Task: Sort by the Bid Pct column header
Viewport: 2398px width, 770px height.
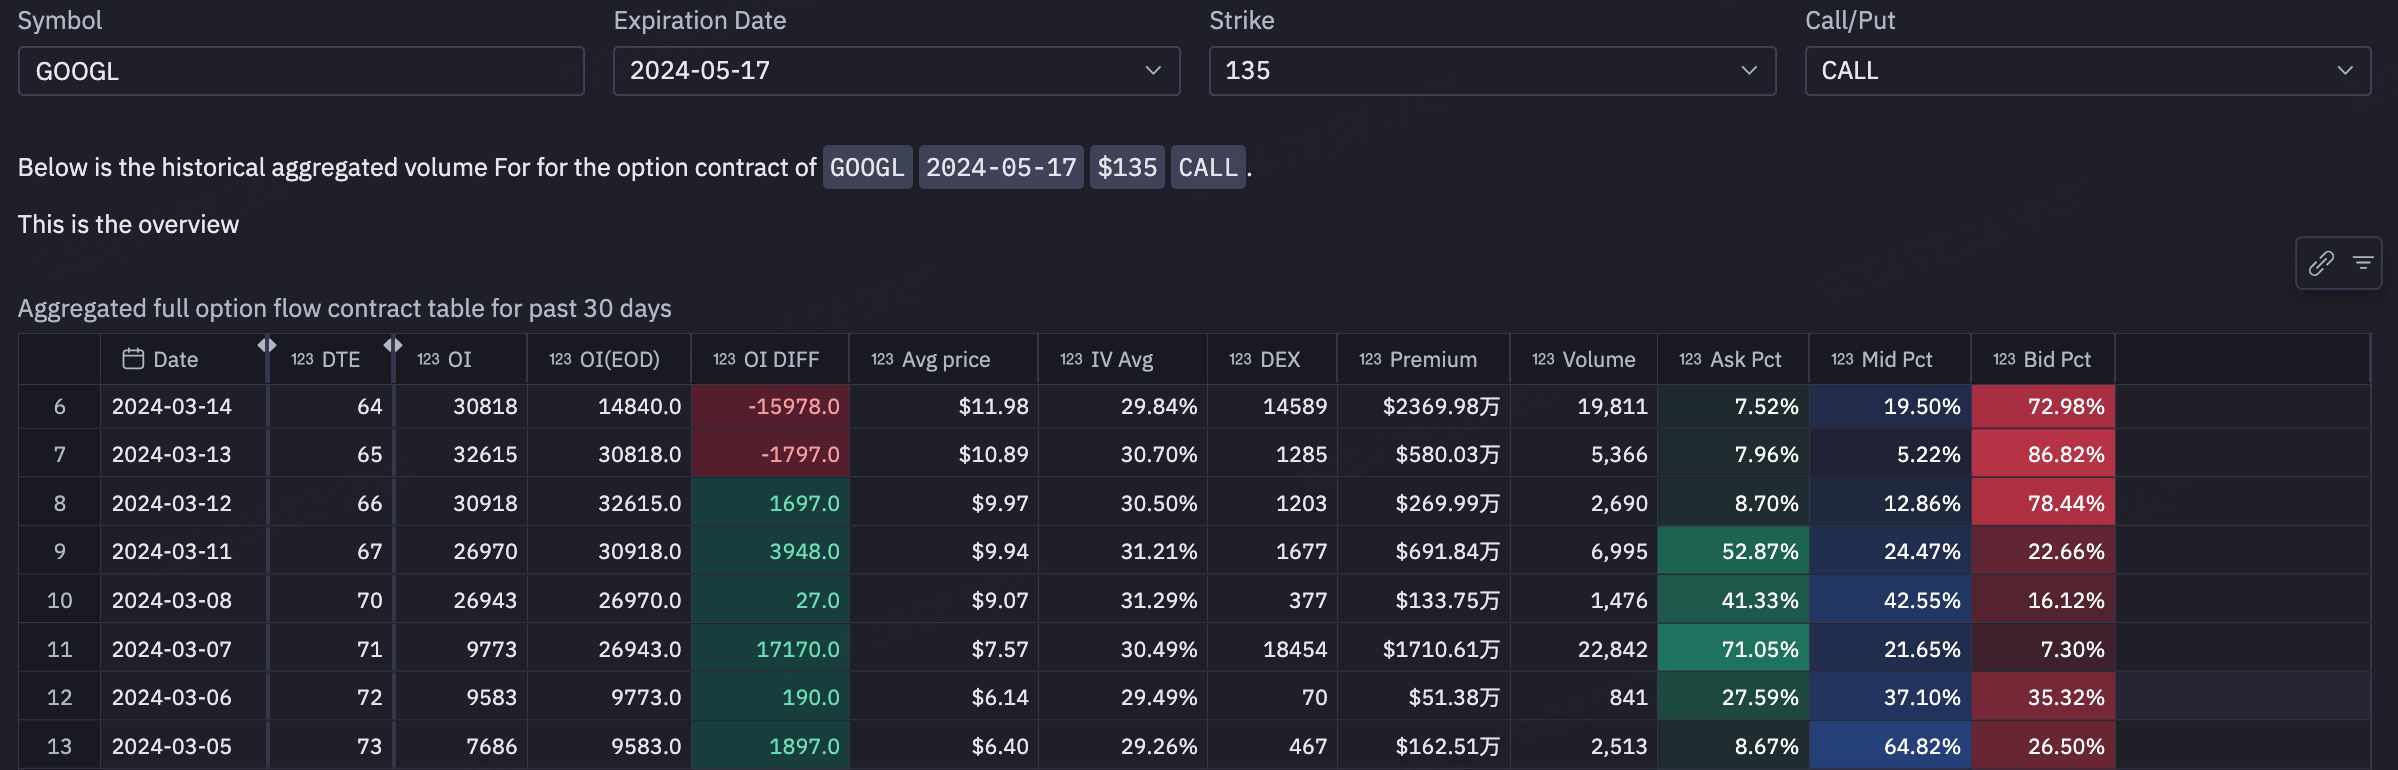Action: [x=2043, y=359]
